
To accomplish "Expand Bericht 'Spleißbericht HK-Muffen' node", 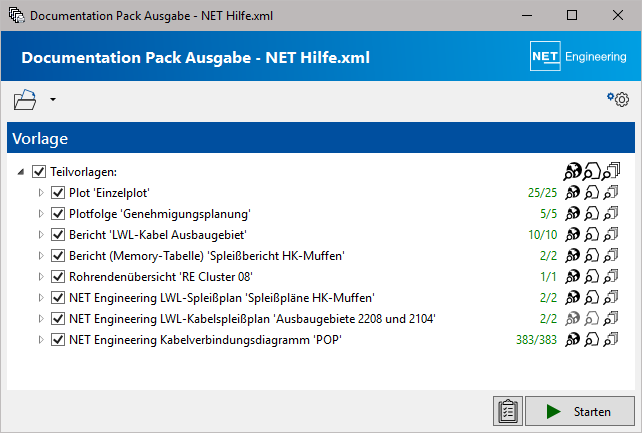I will coord(41,256).
